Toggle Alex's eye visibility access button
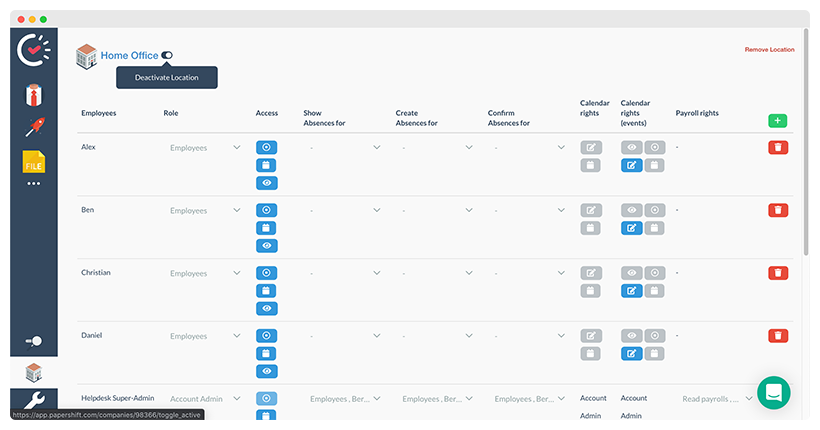Screen dimensions: 820x430 pyautogui.click(x=267, y=183)
